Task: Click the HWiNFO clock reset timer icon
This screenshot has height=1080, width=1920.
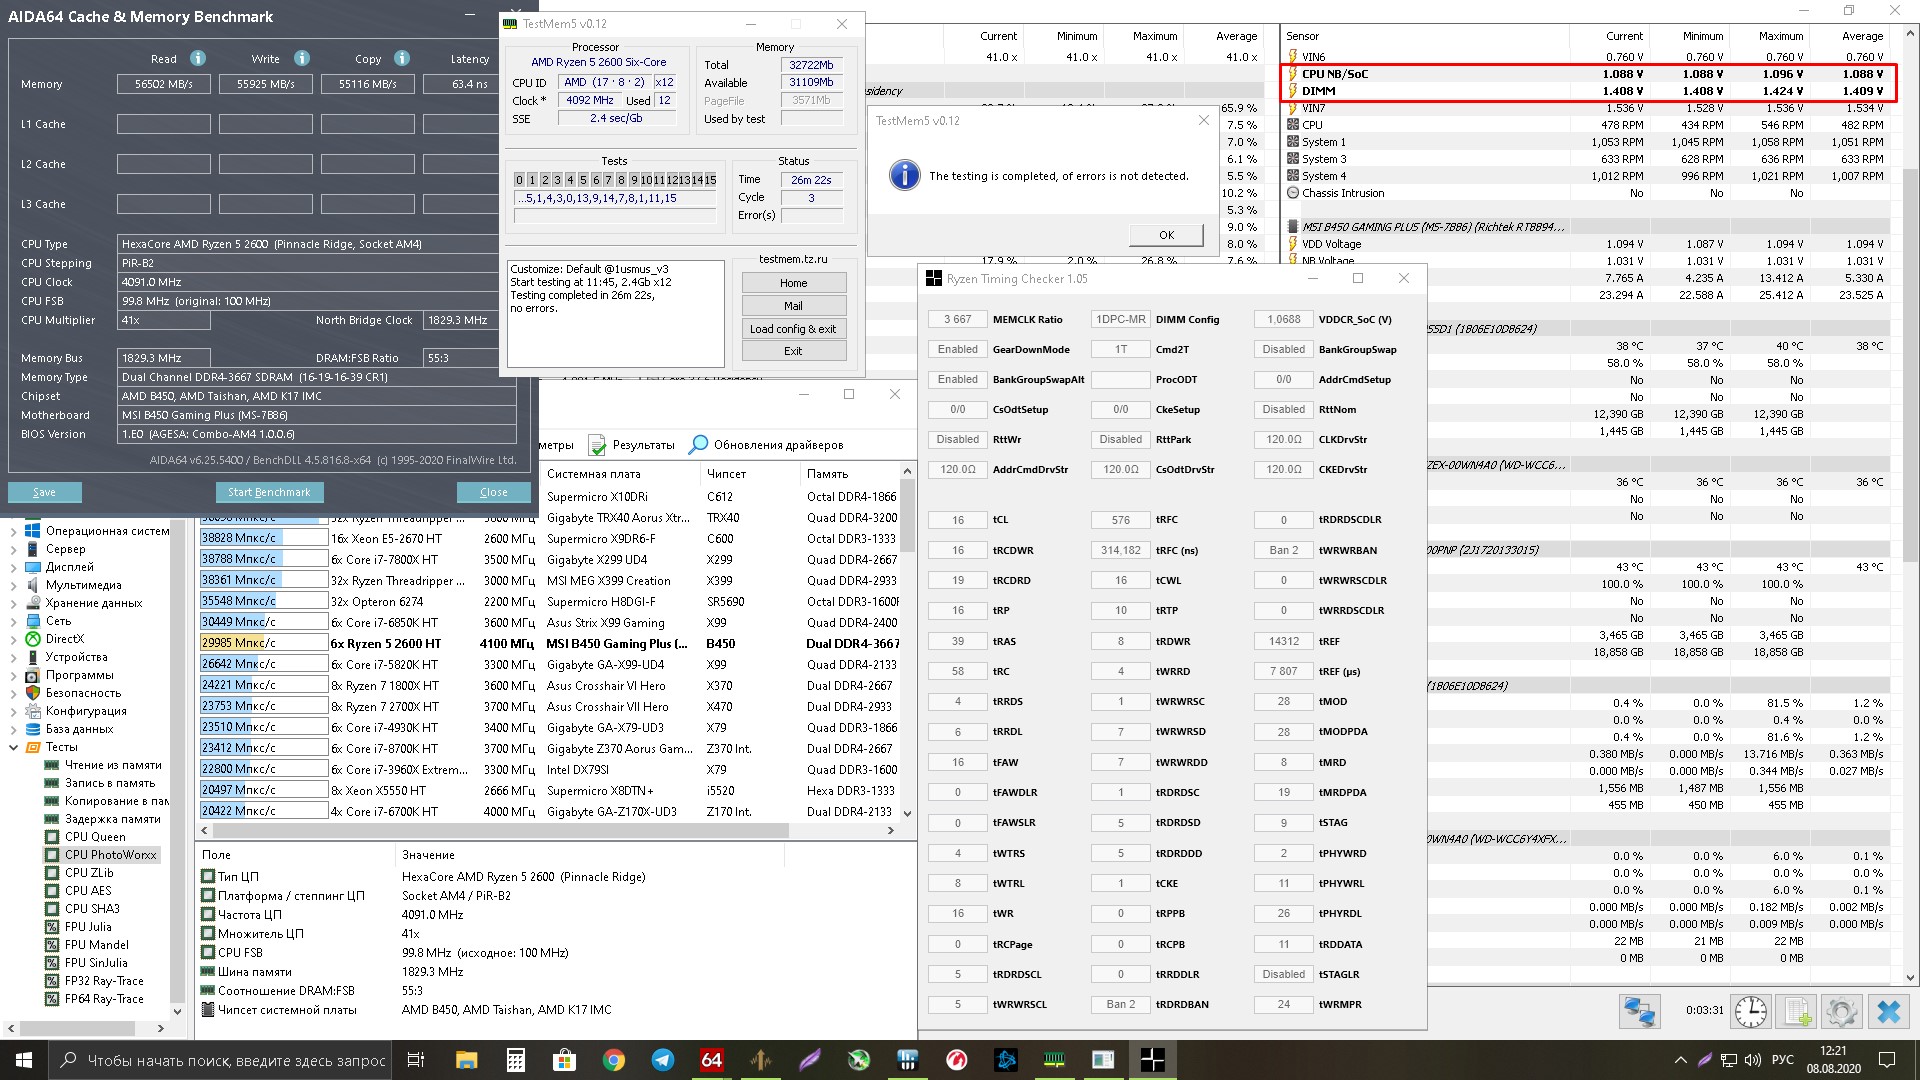Action: pos(1750,1011)
